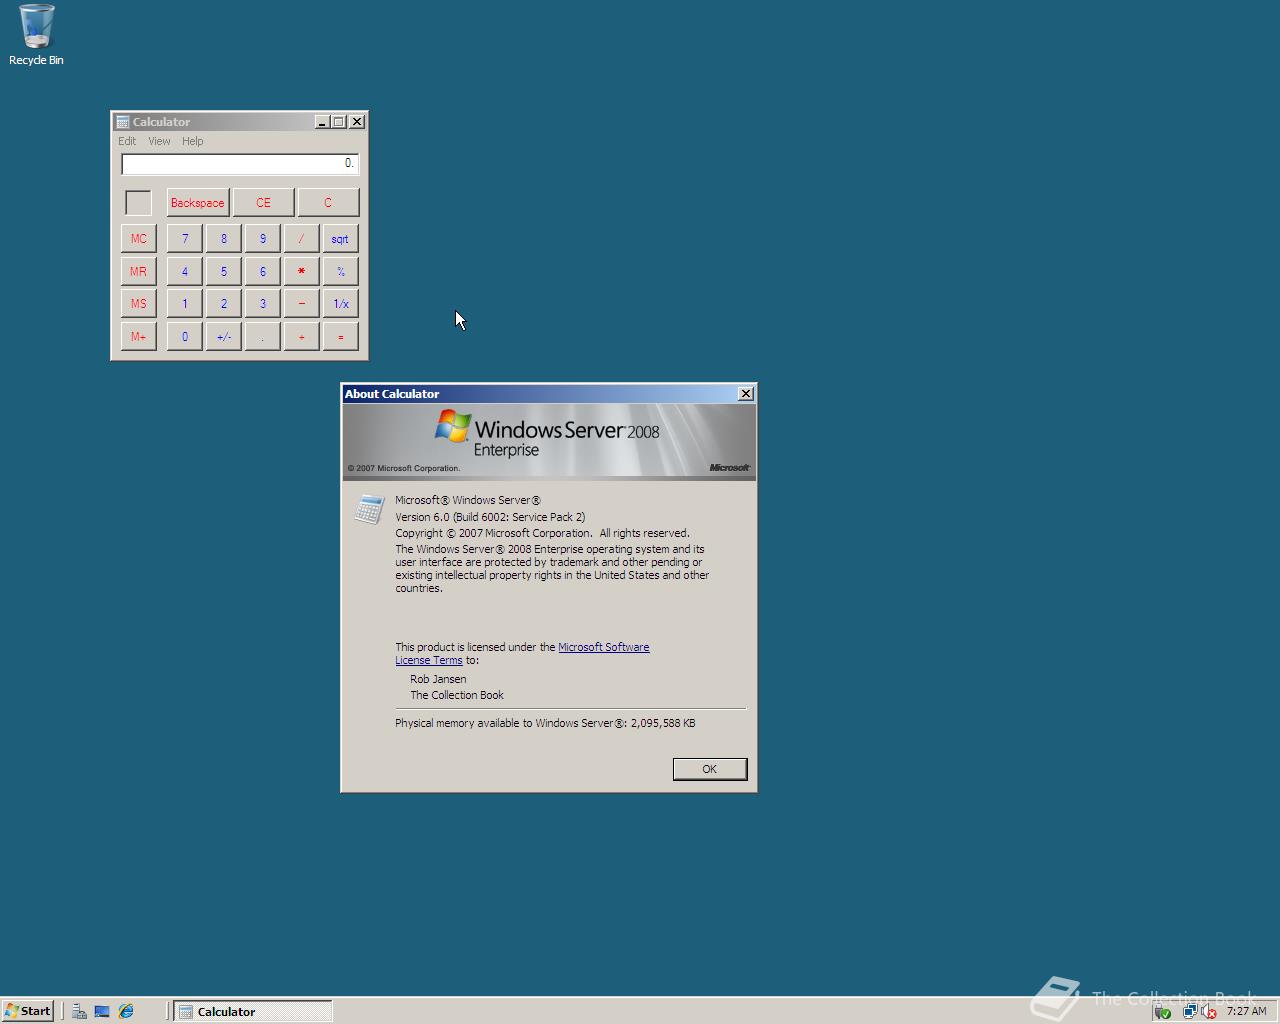This screenshot has height=1024, width=1280.
Task: Click the security shield tray icon
Action: (1162, 1011)
